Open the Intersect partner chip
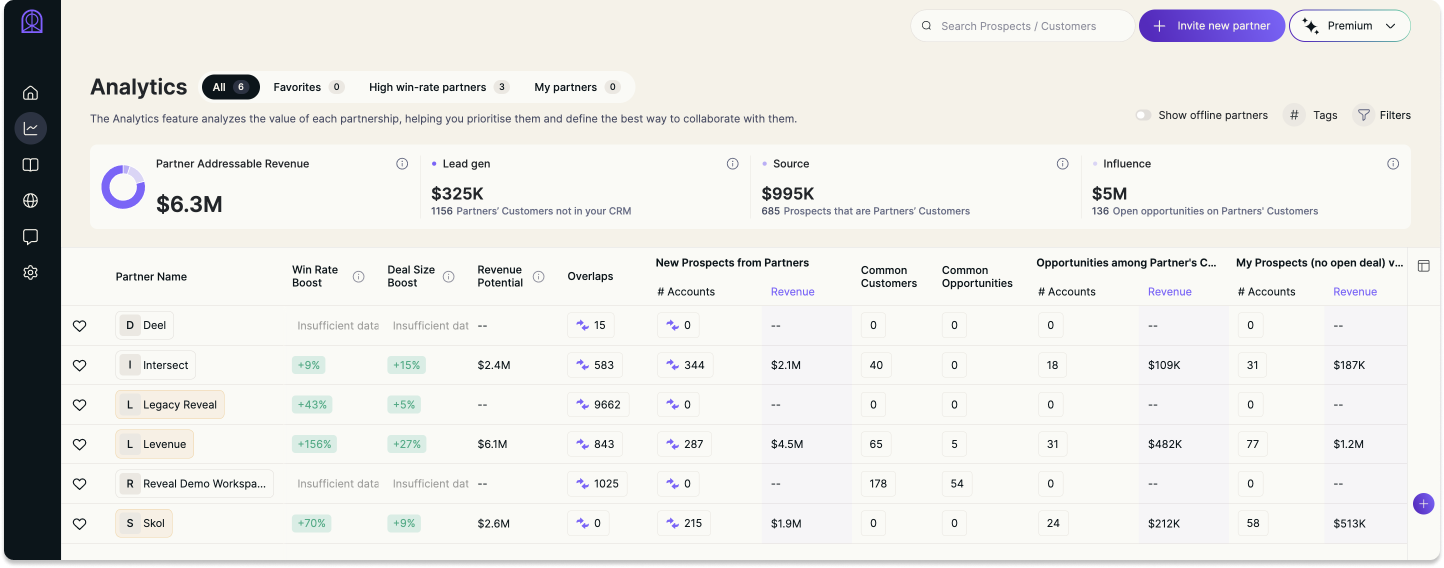Image resolution: width=1444 pixels, height=568 pixels. point(155,365)
